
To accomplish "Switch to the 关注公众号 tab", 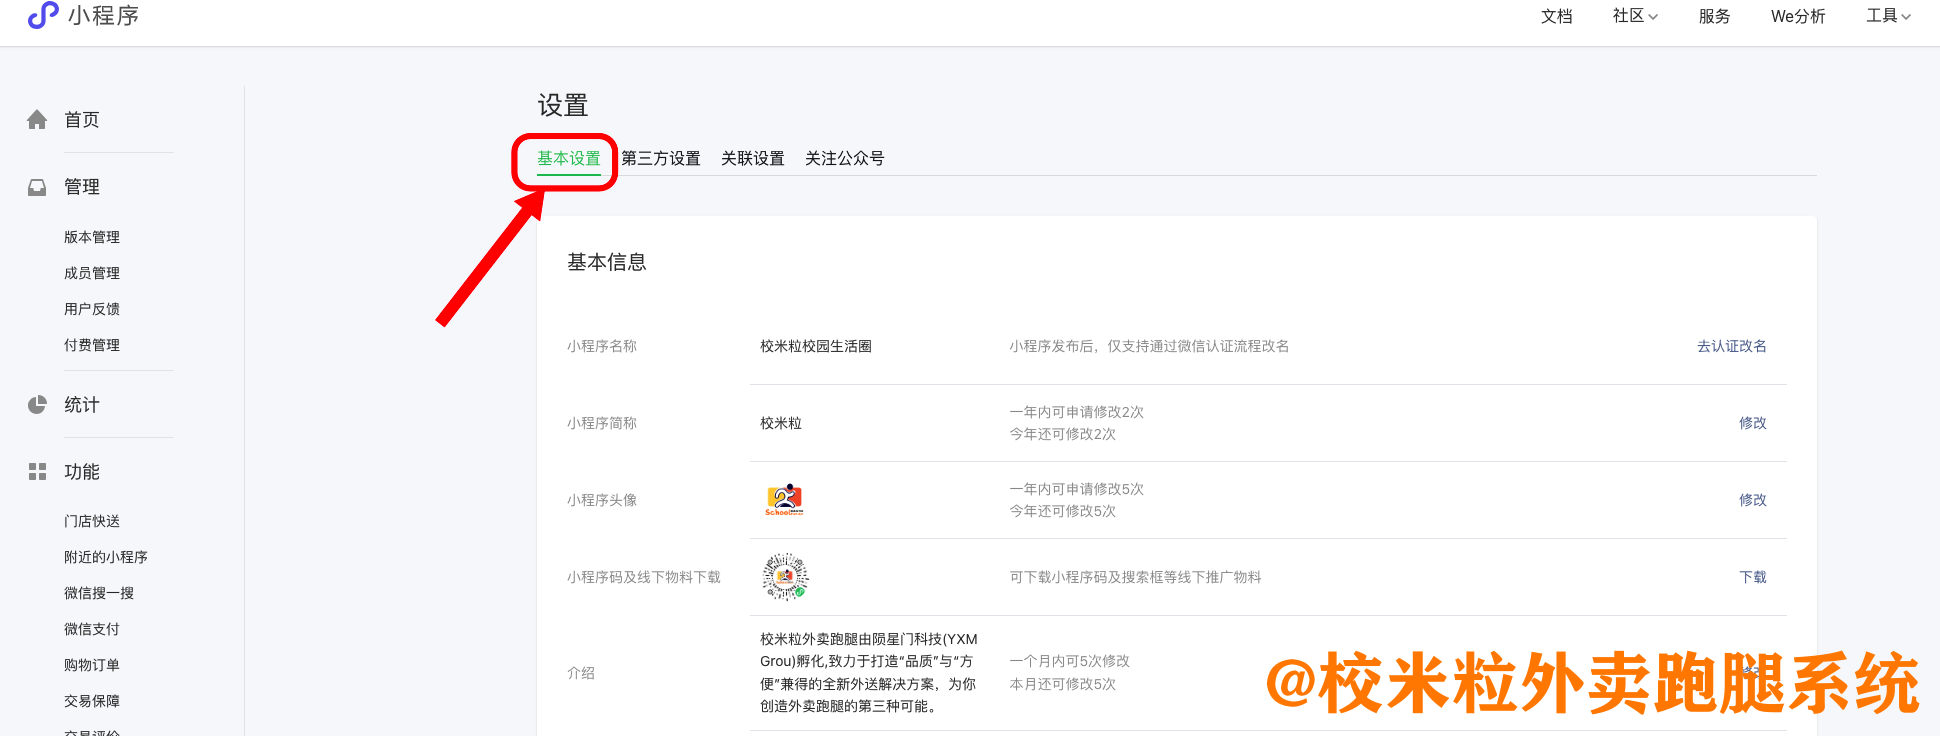I will (844, 158).
